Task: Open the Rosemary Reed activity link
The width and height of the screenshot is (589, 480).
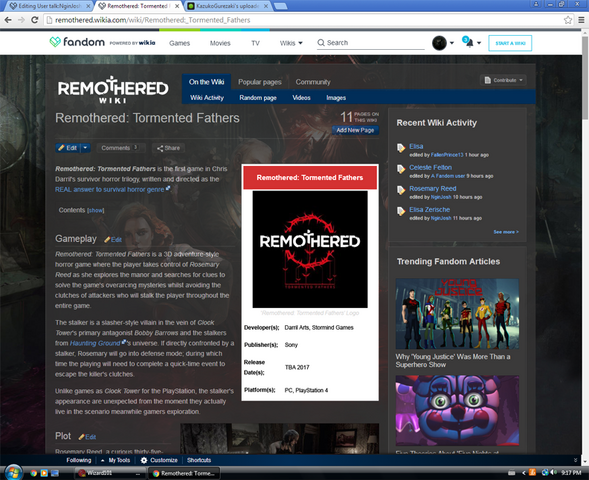Action: (x=432, y=189)
